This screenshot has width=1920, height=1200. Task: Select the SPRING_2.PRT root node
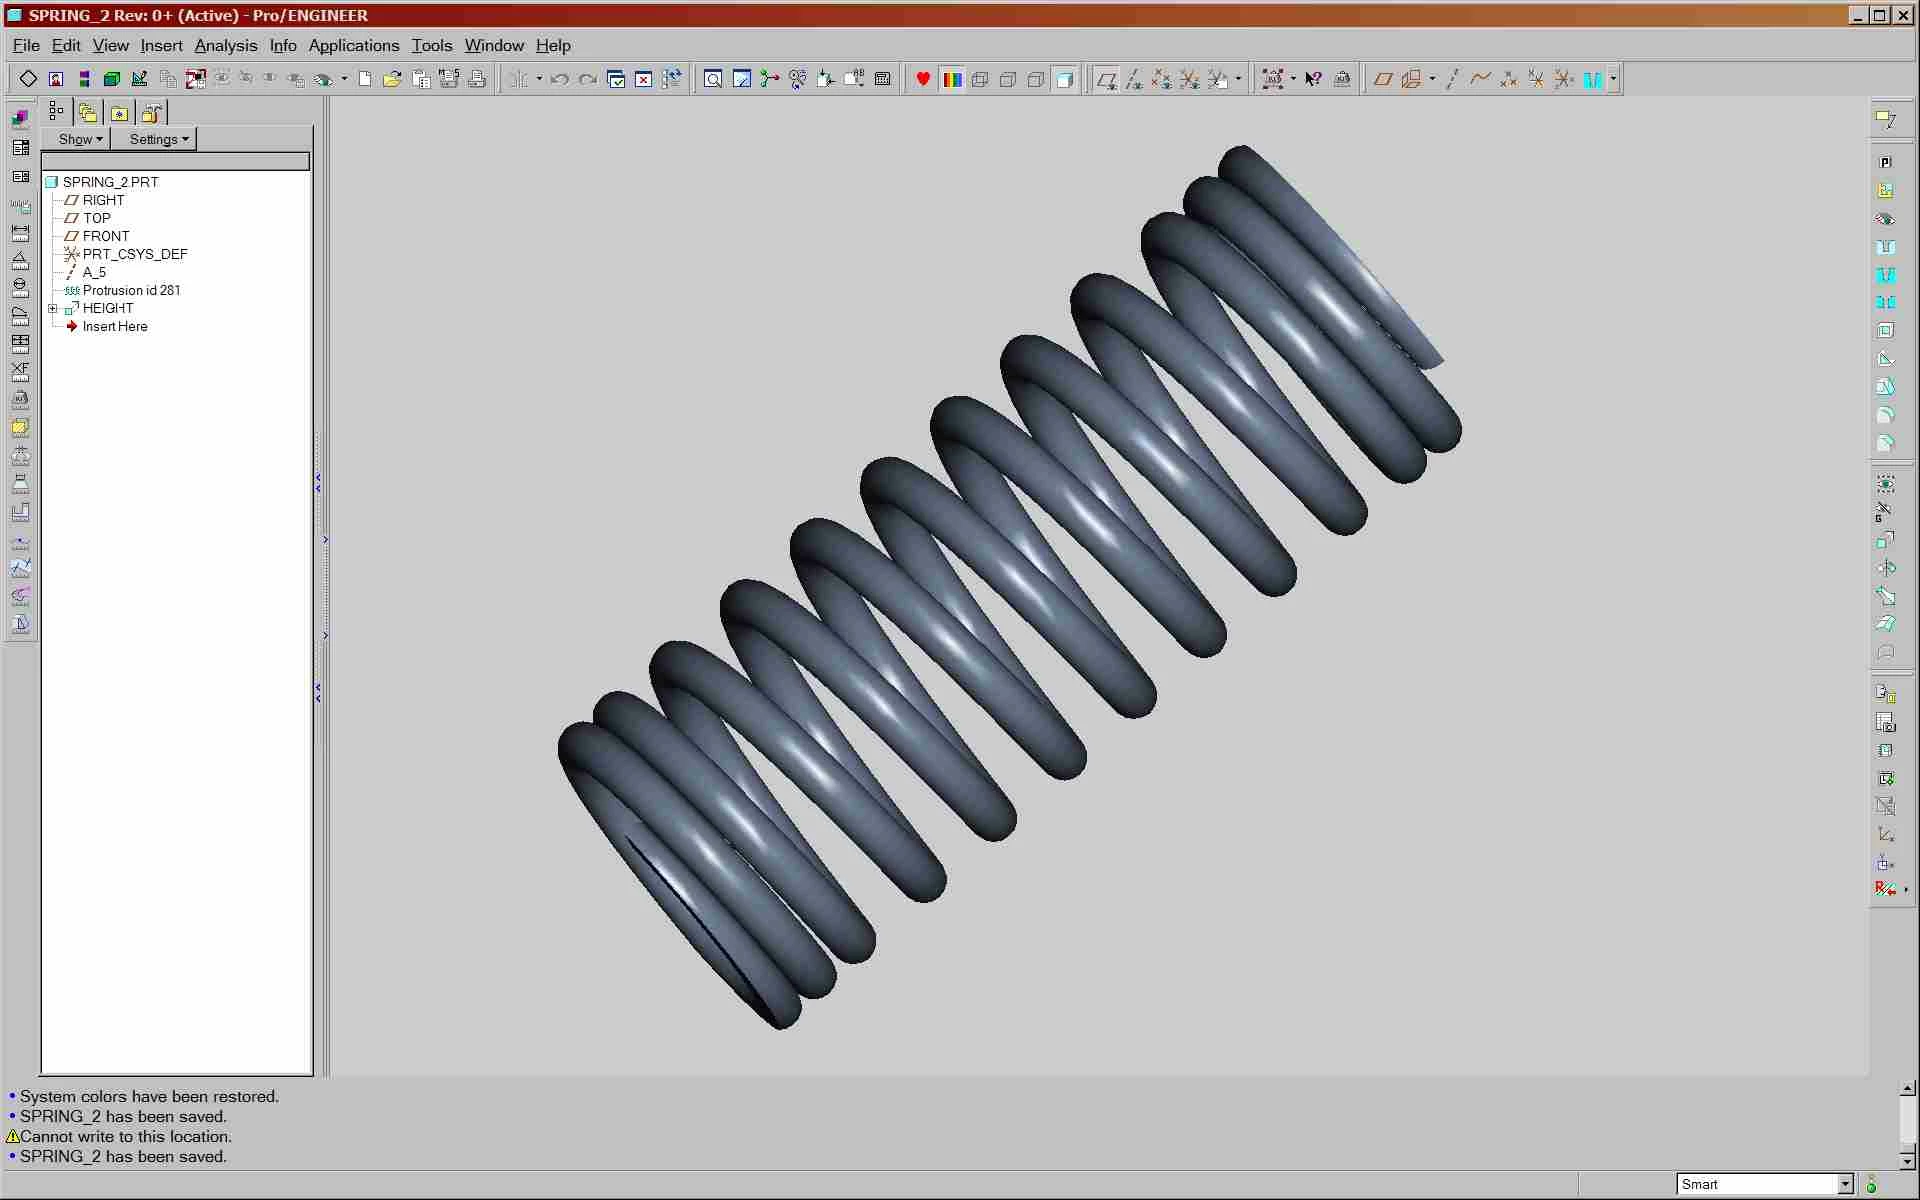pyautogui.click(x=102, y=183)
